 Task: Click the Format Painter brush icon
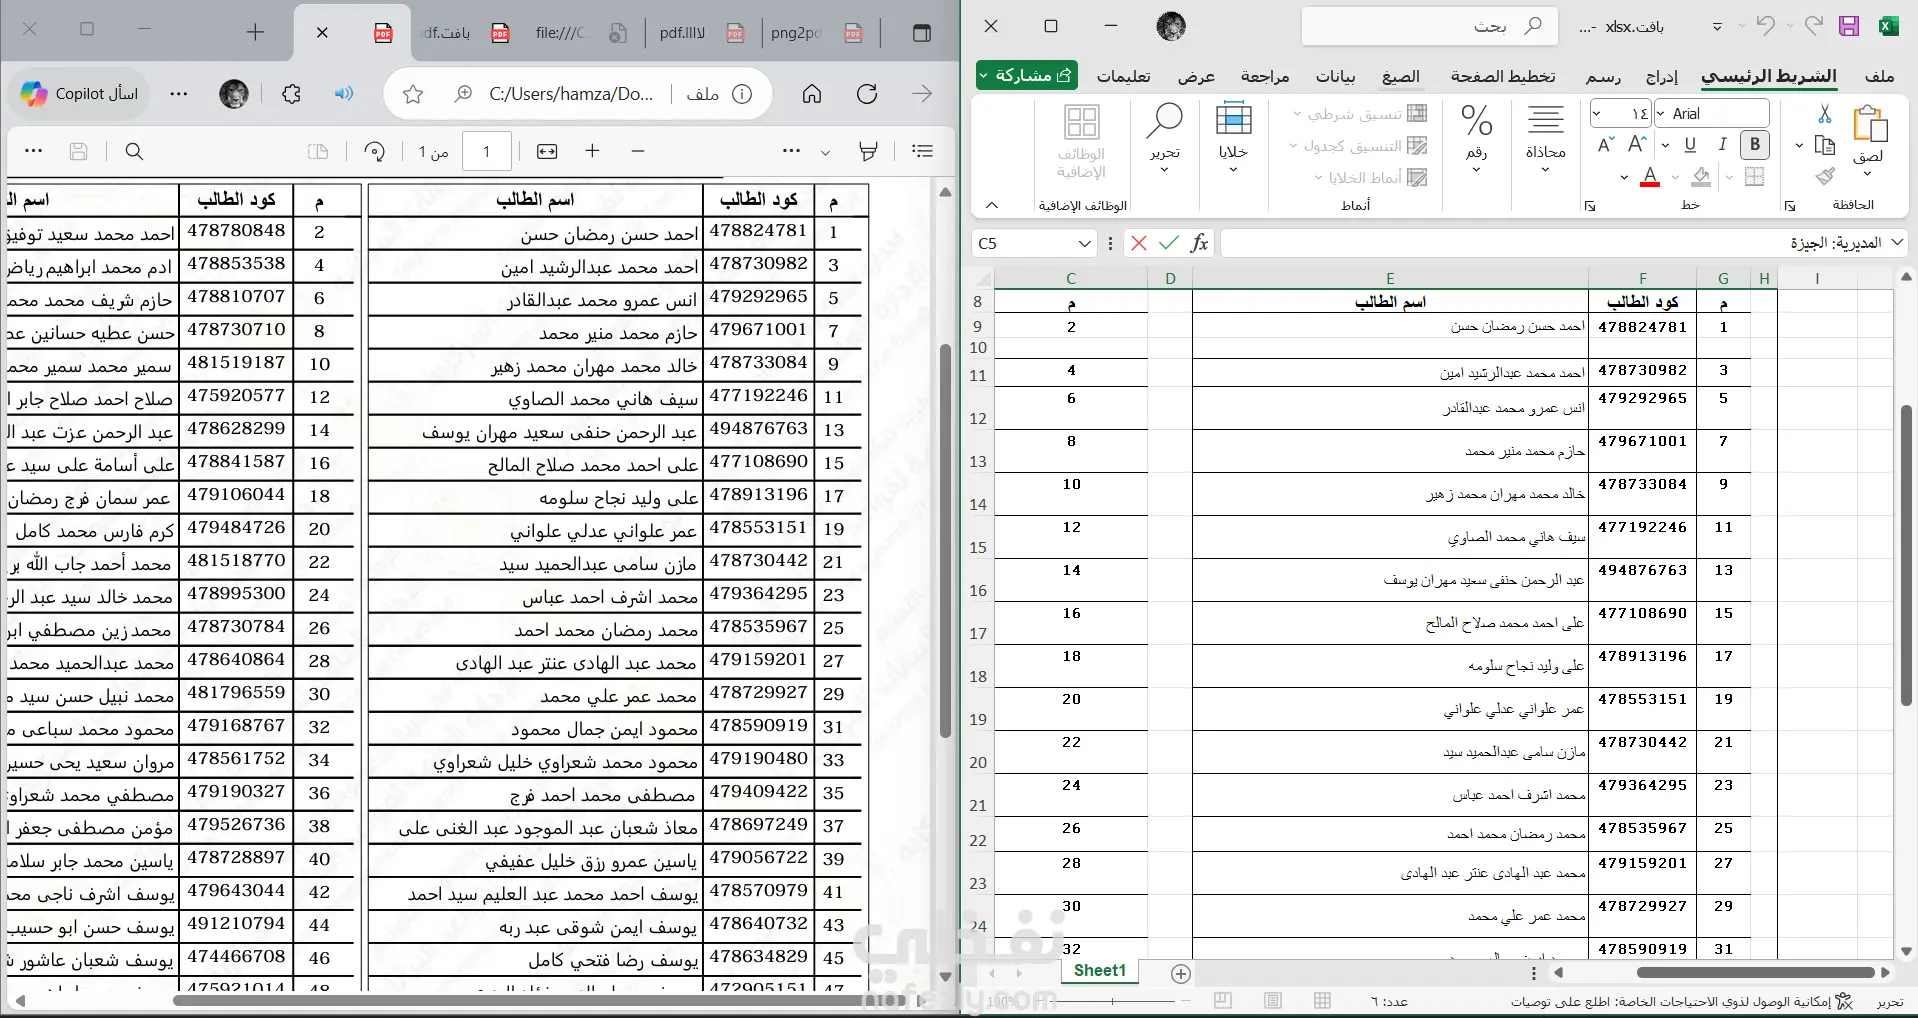1825,177
